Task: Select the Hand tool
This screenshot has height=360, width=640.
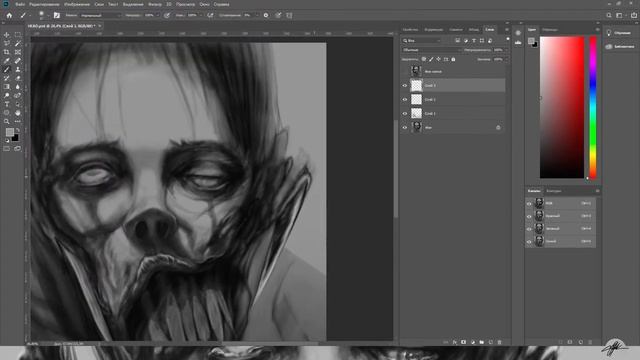Action: (x=18, y=113)
